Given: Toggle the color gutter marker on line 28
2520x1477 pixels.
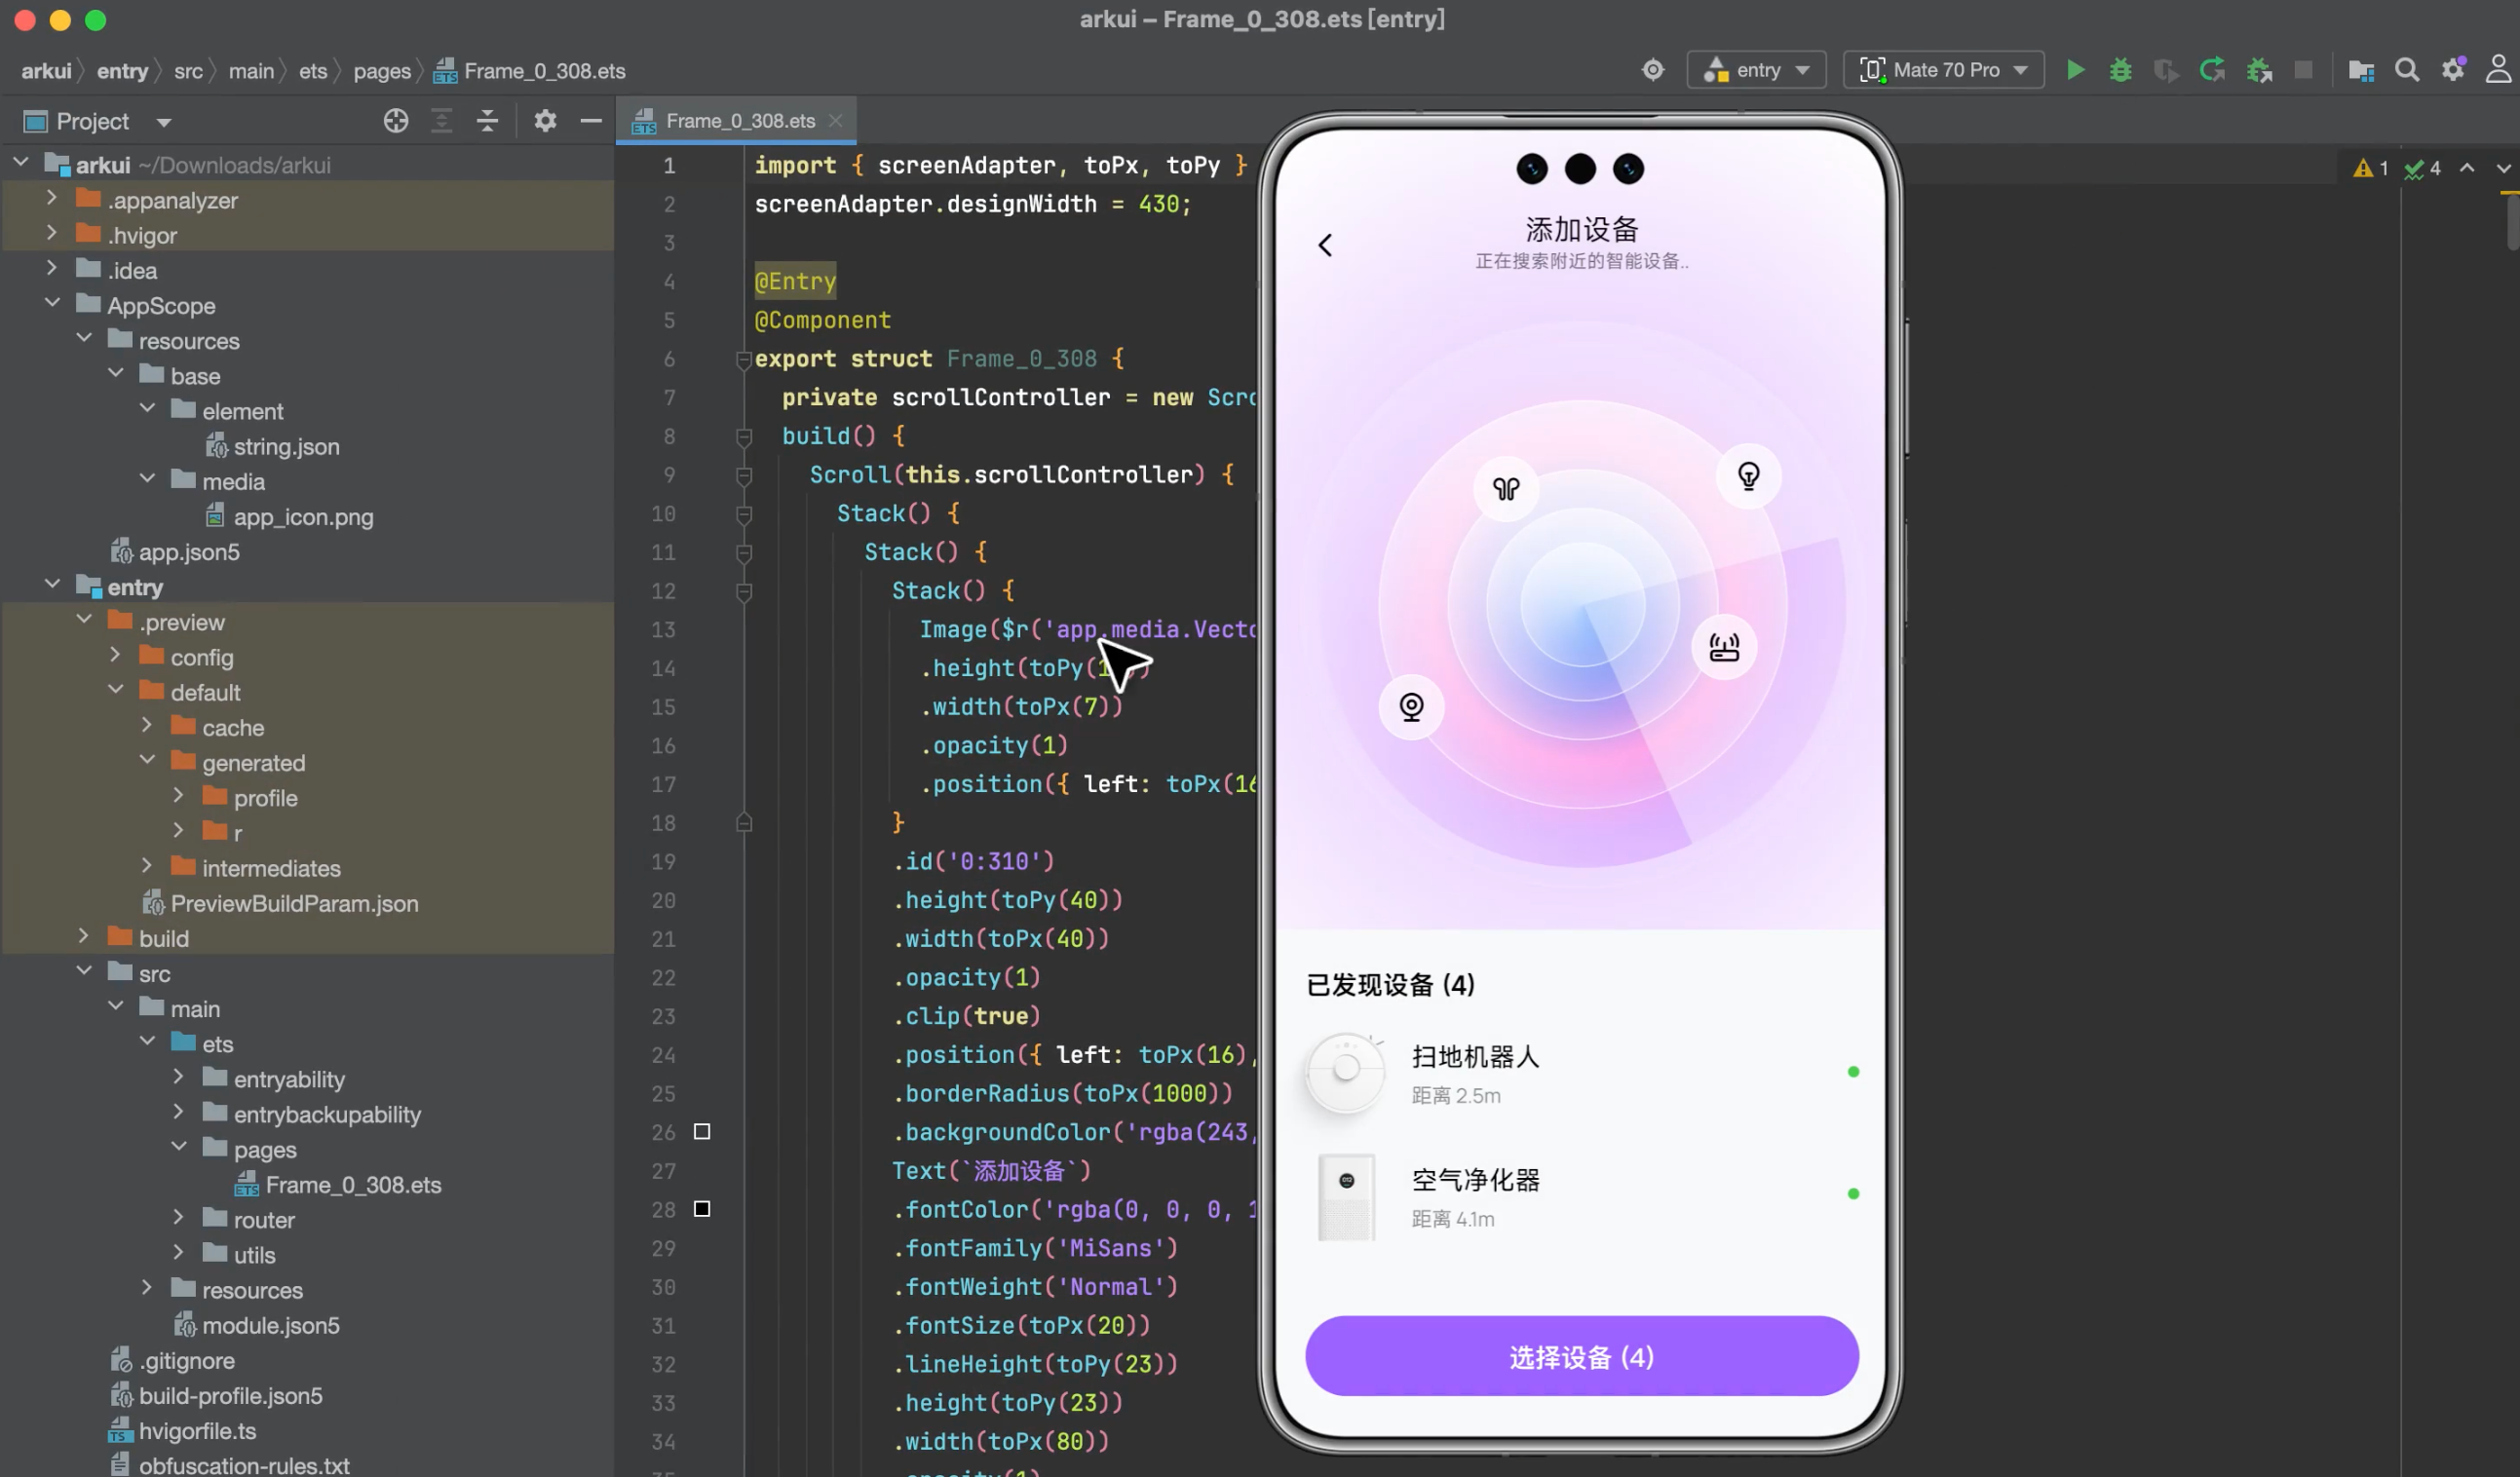Looking at the screenshot, I should 702,1209.
